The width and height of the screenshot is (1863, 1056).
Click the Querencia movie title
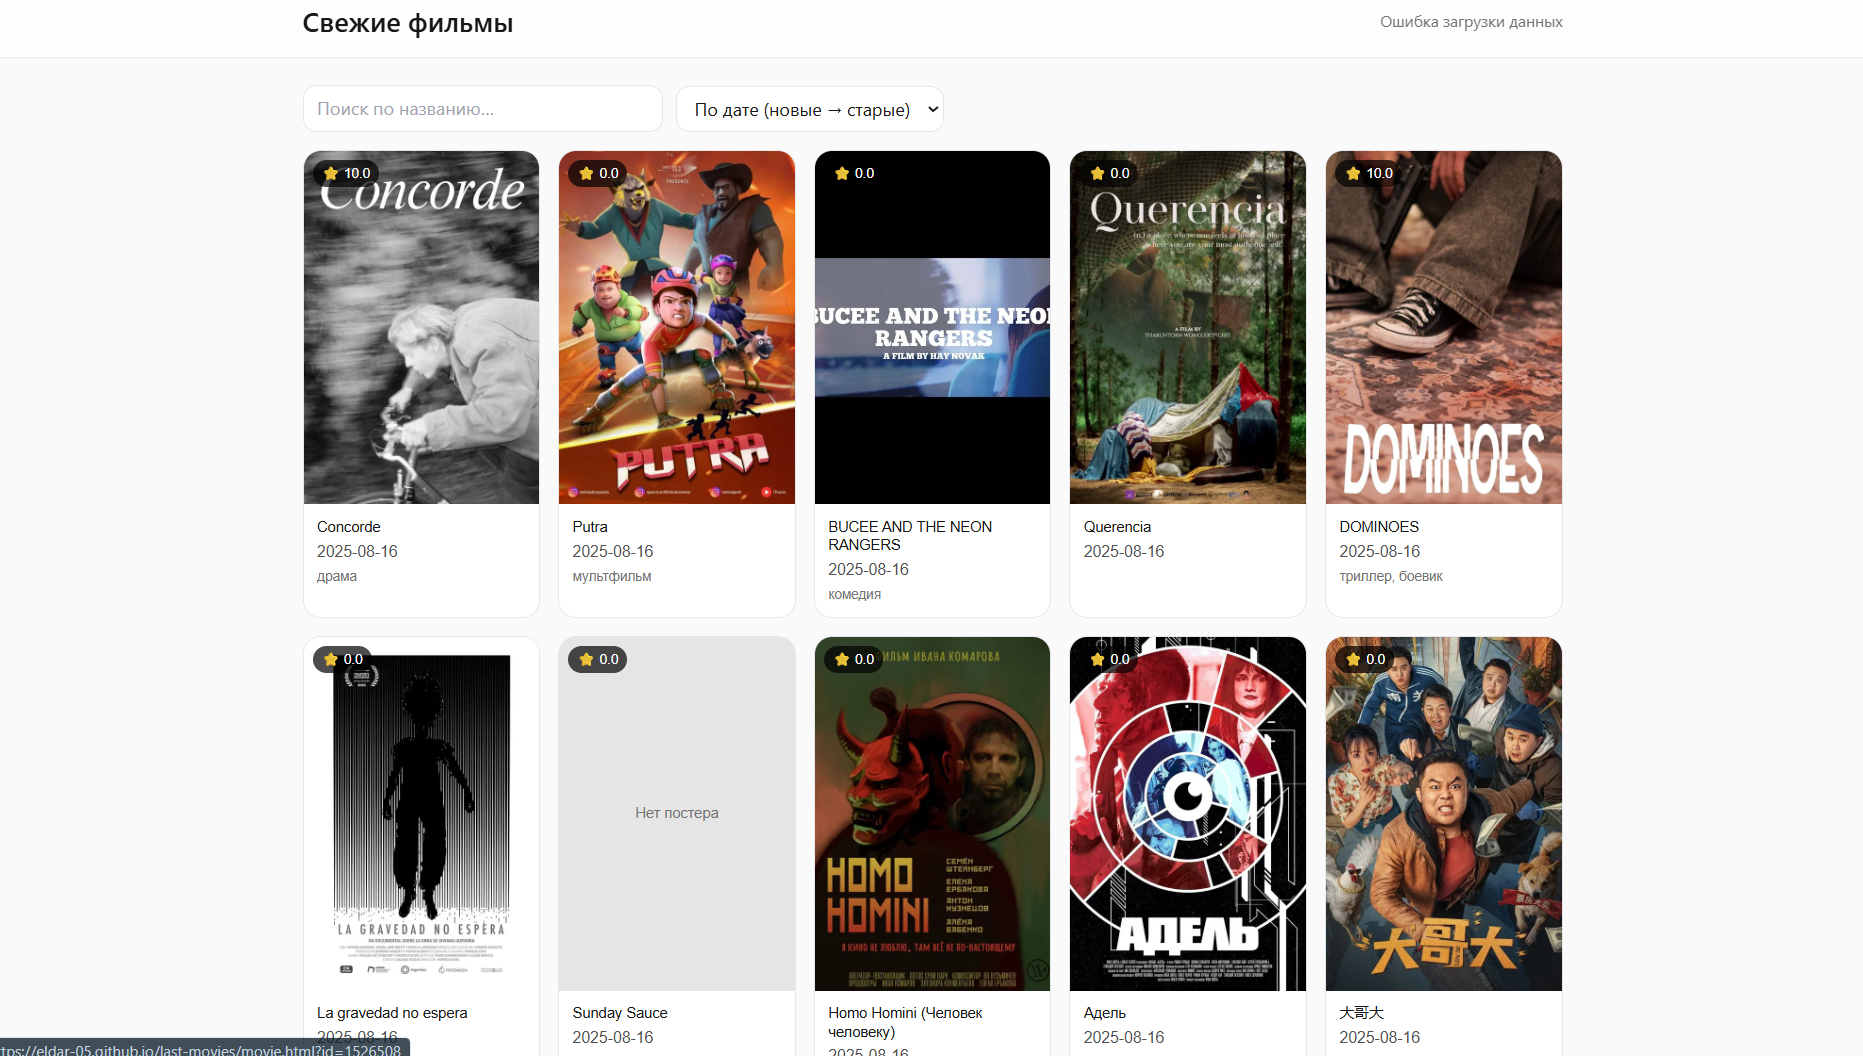[x=1117, y=527]
